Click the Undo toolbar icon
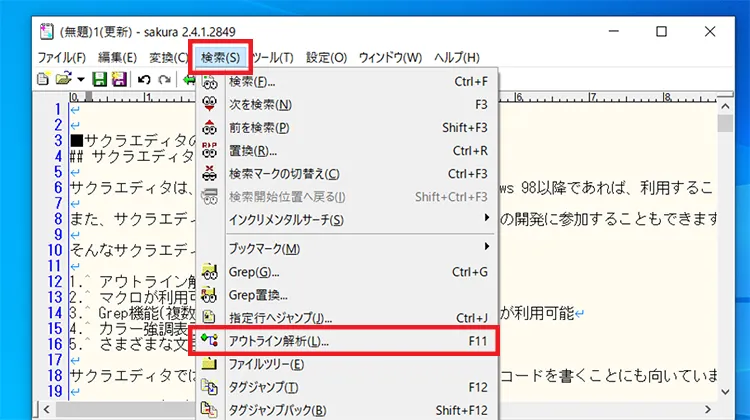The image size is (750, 420). pos(144,79)
